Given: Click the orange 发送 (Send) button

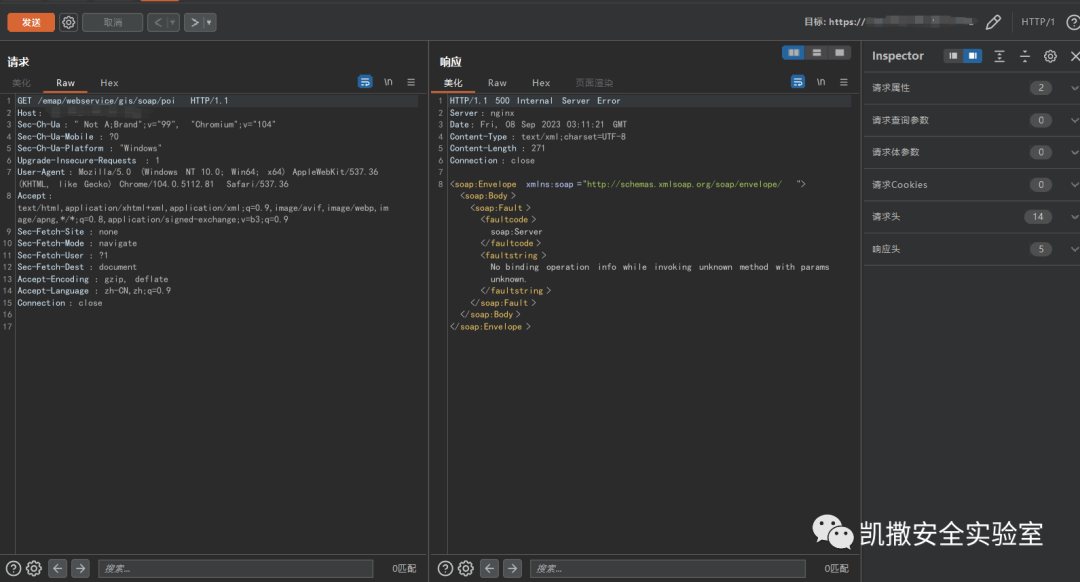Looking at the screenshot, I should tap(31, 22).
